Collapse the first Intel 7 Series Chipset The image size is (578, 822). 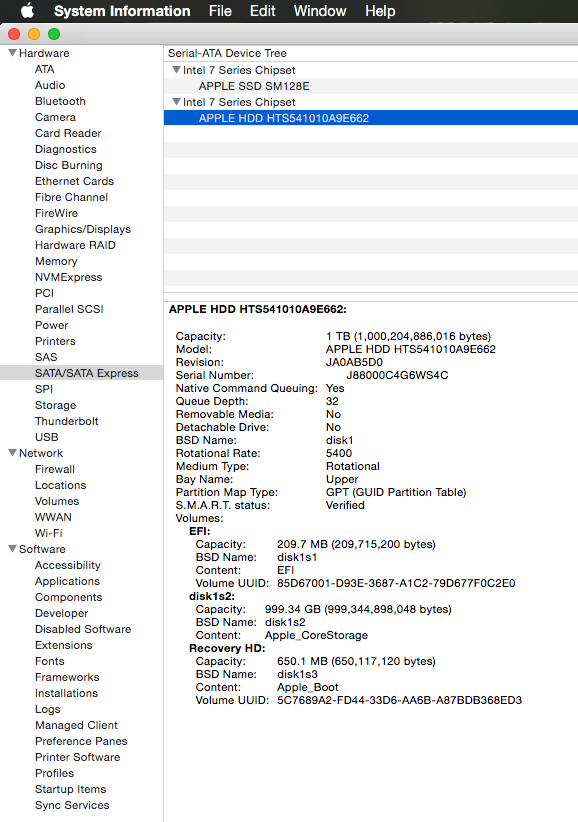176,69
